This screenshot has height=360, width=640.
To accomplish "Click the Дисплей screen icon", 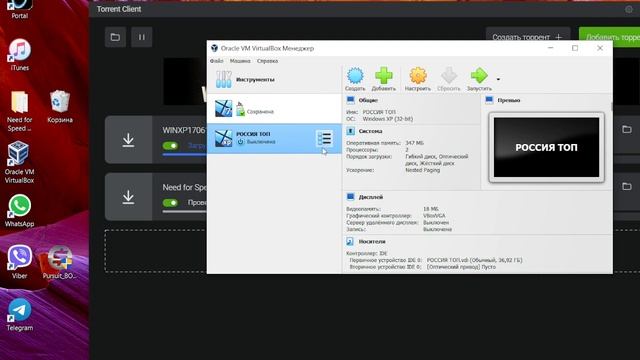I will pos(351,197).
